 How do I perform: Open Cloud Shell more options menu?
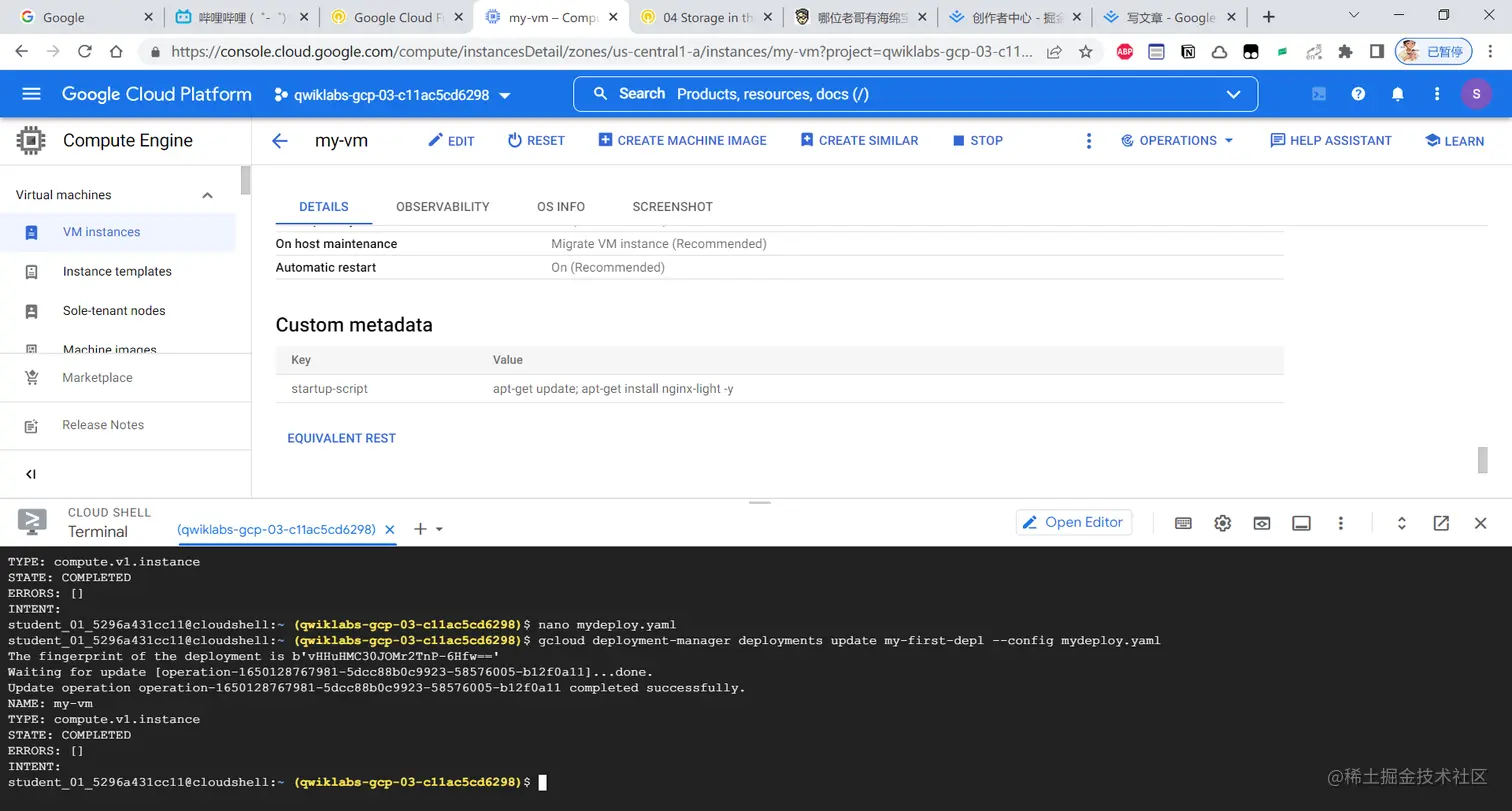point(1340,523)
